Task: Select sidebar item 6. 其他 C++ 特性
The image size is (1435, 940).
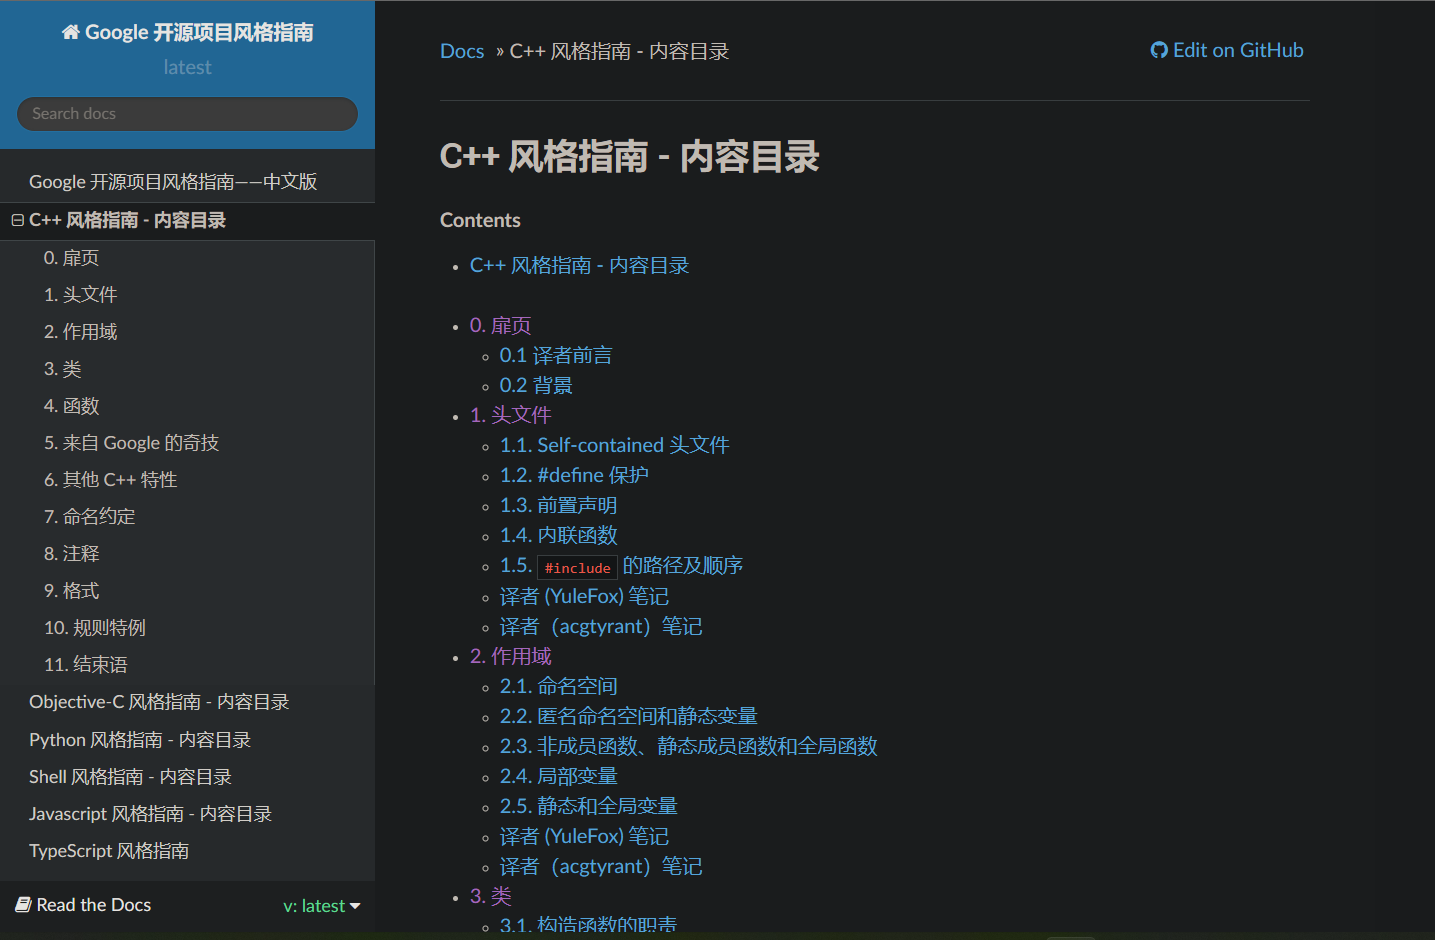Action: click(187, 480)
